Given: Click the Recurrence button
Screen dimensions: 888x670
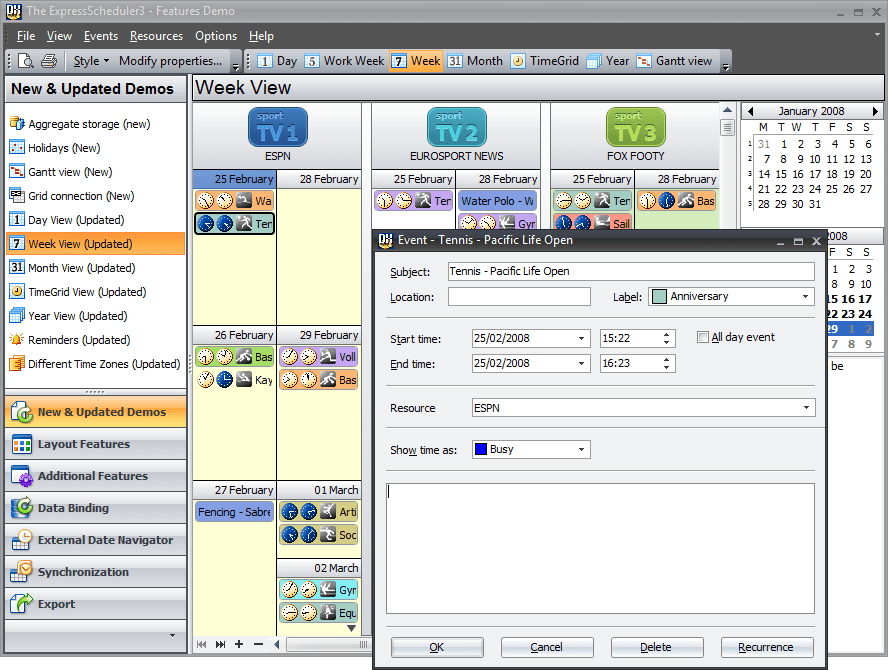Looking at the screenshot, I should 766,647.
